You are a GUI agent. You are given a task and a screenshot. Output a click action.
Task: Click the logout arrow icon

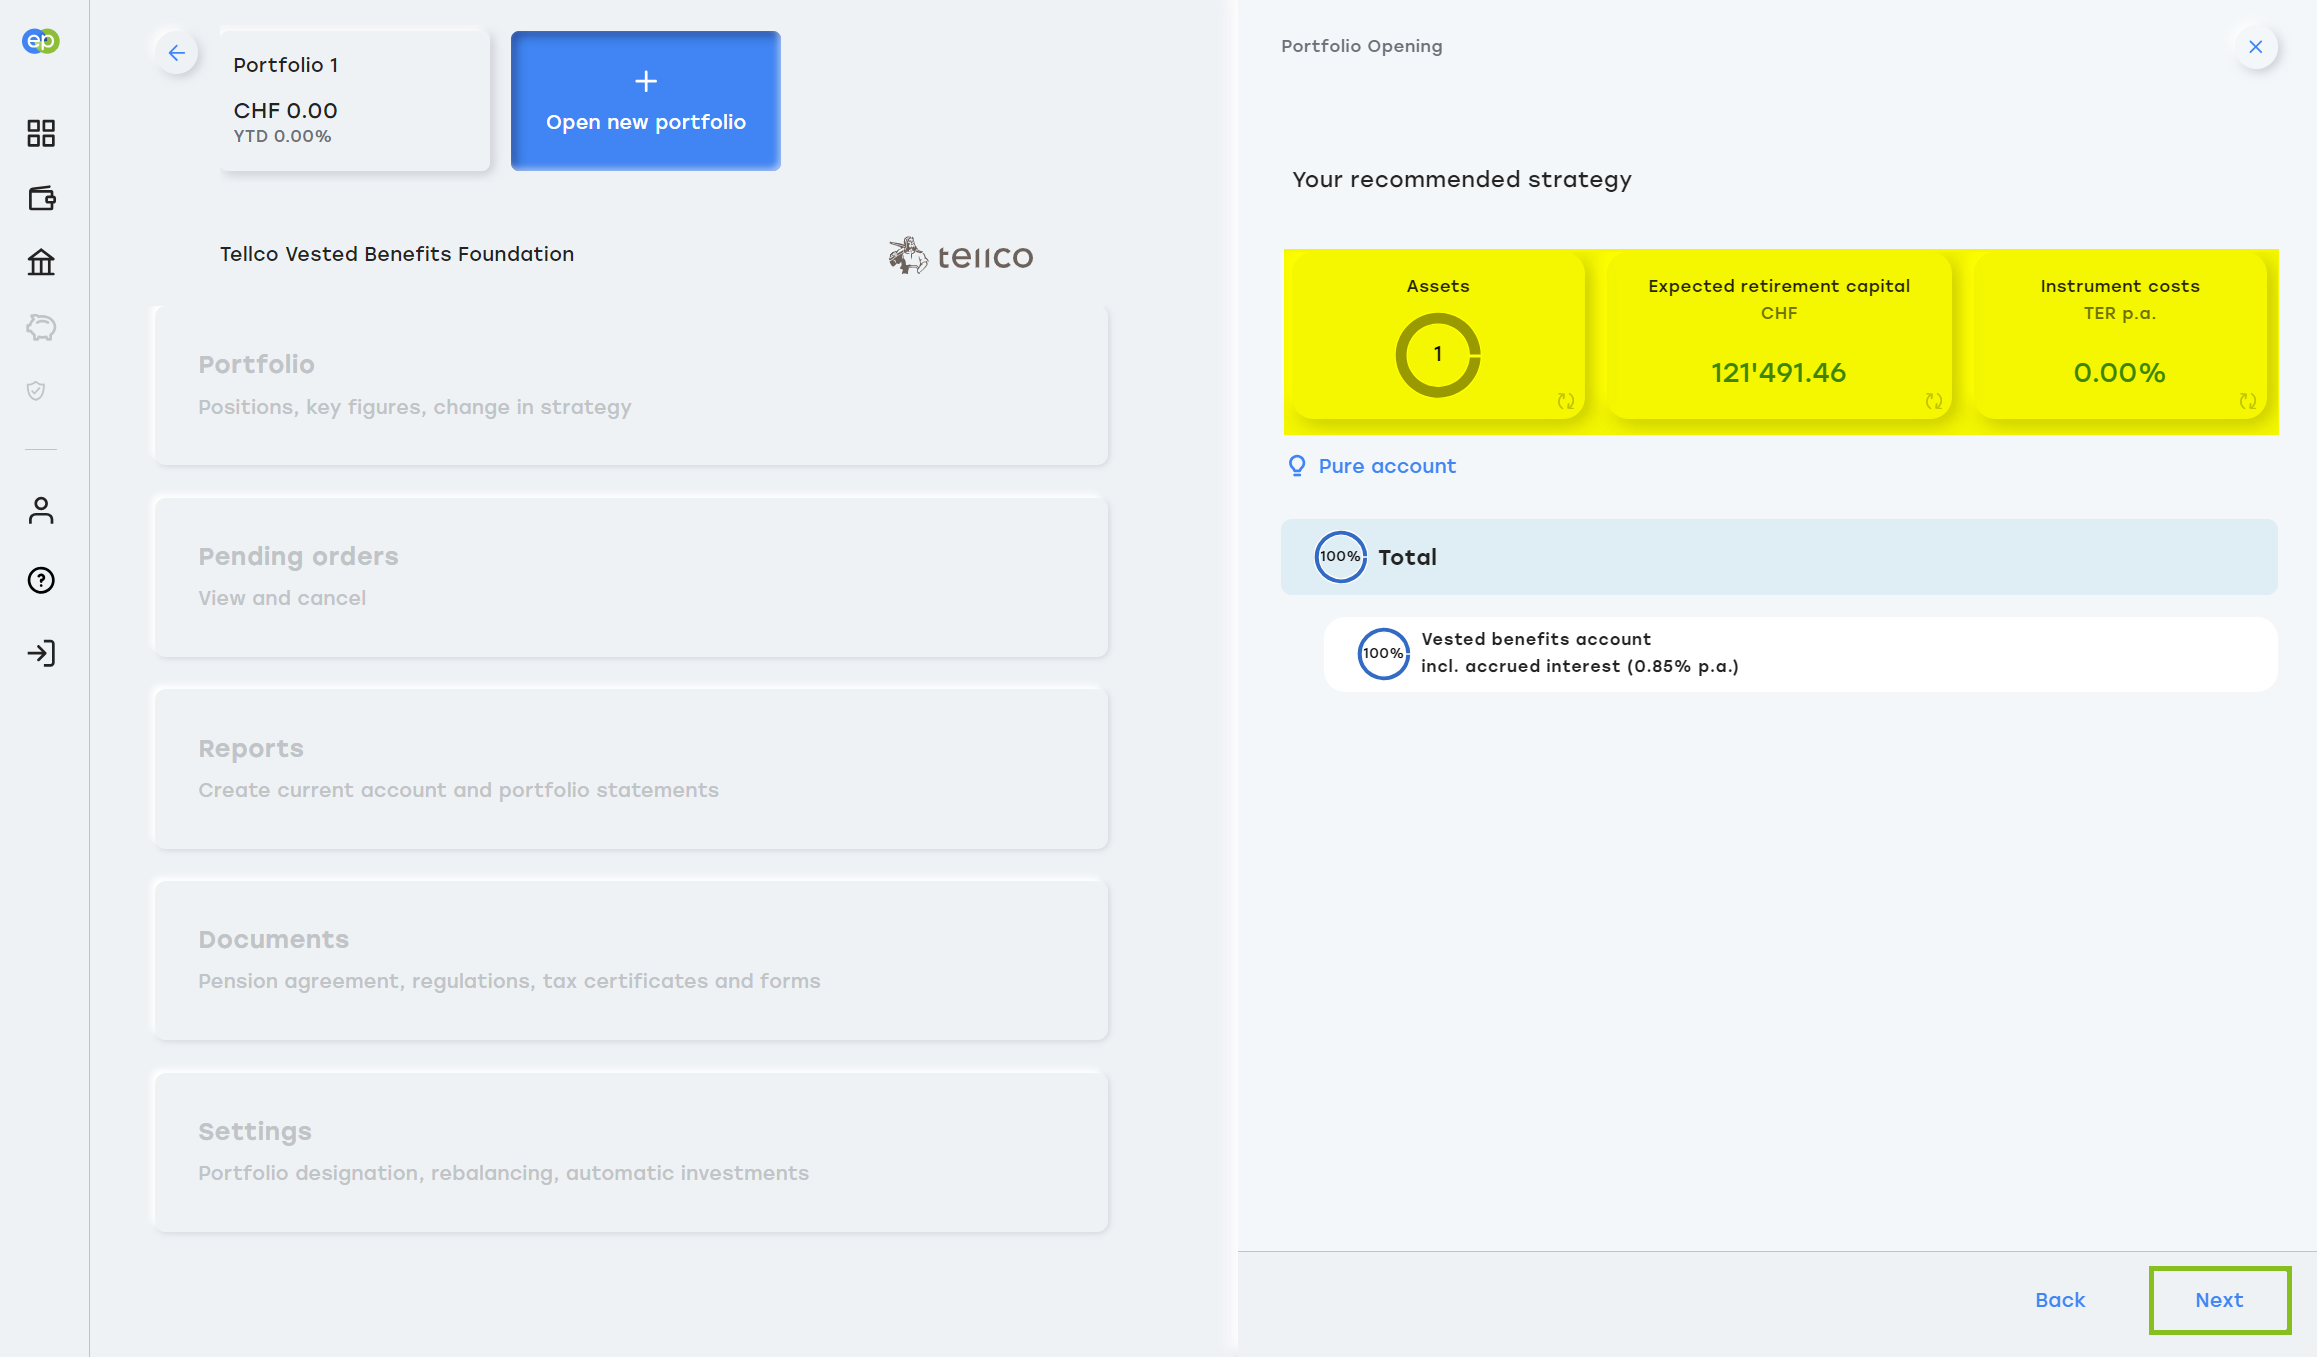[x=41, y=653]
